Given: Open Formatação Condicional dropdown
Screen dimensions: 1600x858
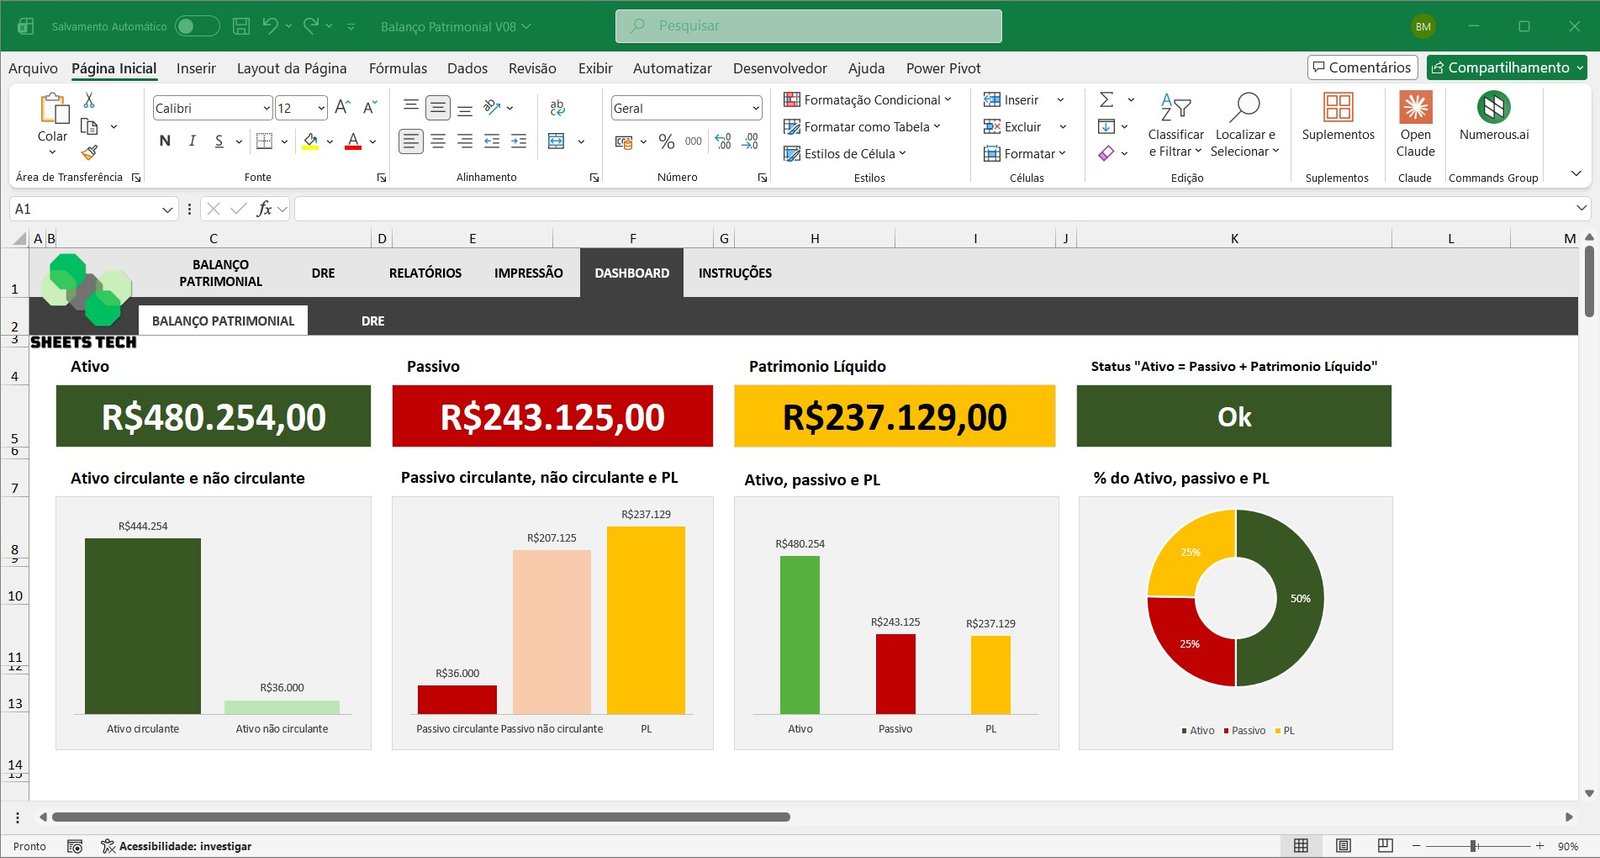Looking at the screenshot, I should [866, 100].
